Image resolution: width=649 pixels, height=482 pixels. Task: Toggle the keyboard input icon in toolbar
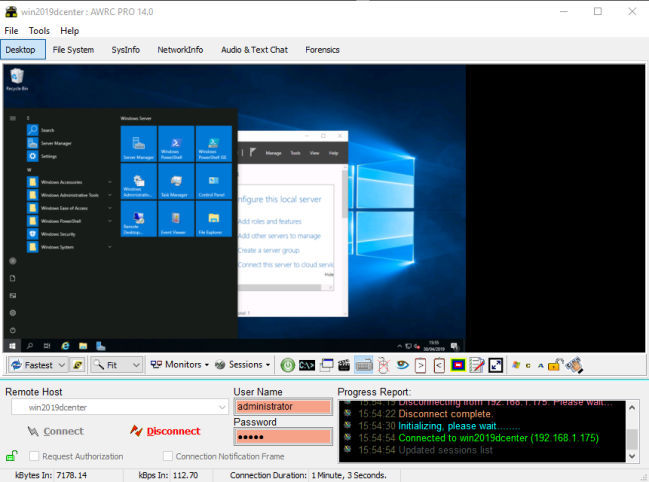pos(363,365)
